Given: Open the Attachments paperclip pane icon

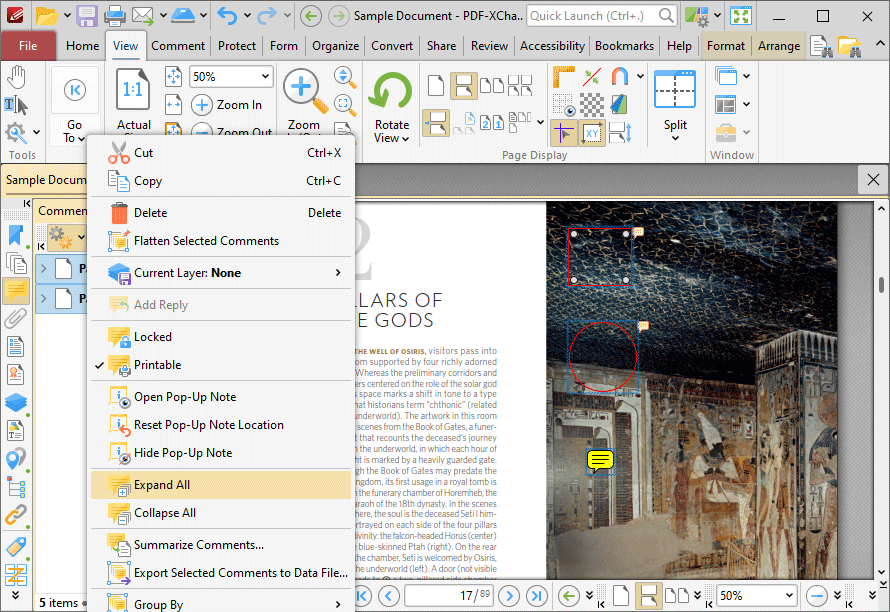Looking at the screenshot, I should click(16, 318).
